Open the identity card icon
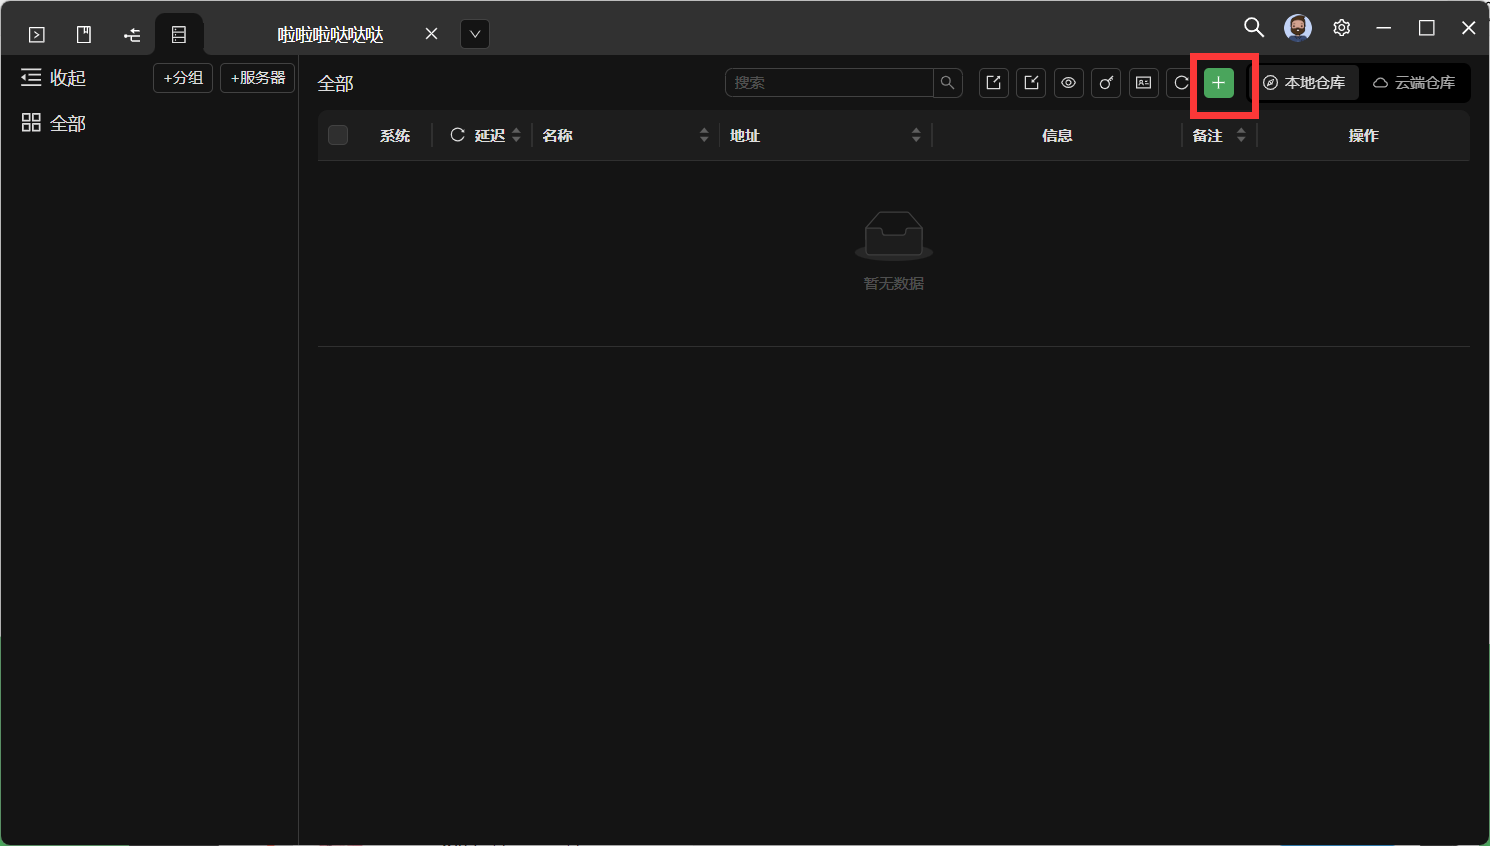 1143,83
